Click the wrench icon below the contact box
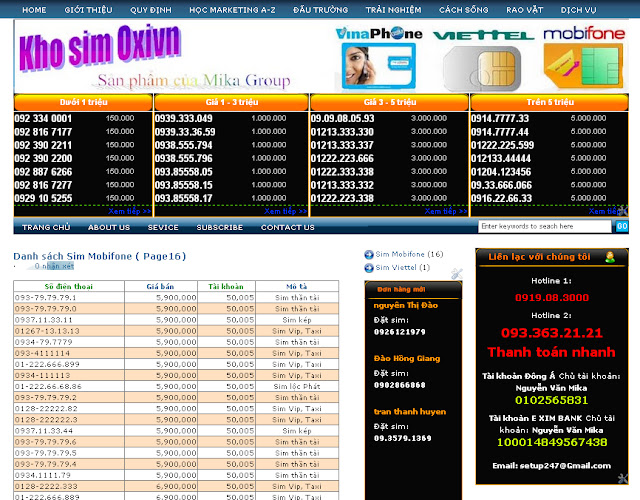This screenshot has width=640, height=500. tap(623, 478)
